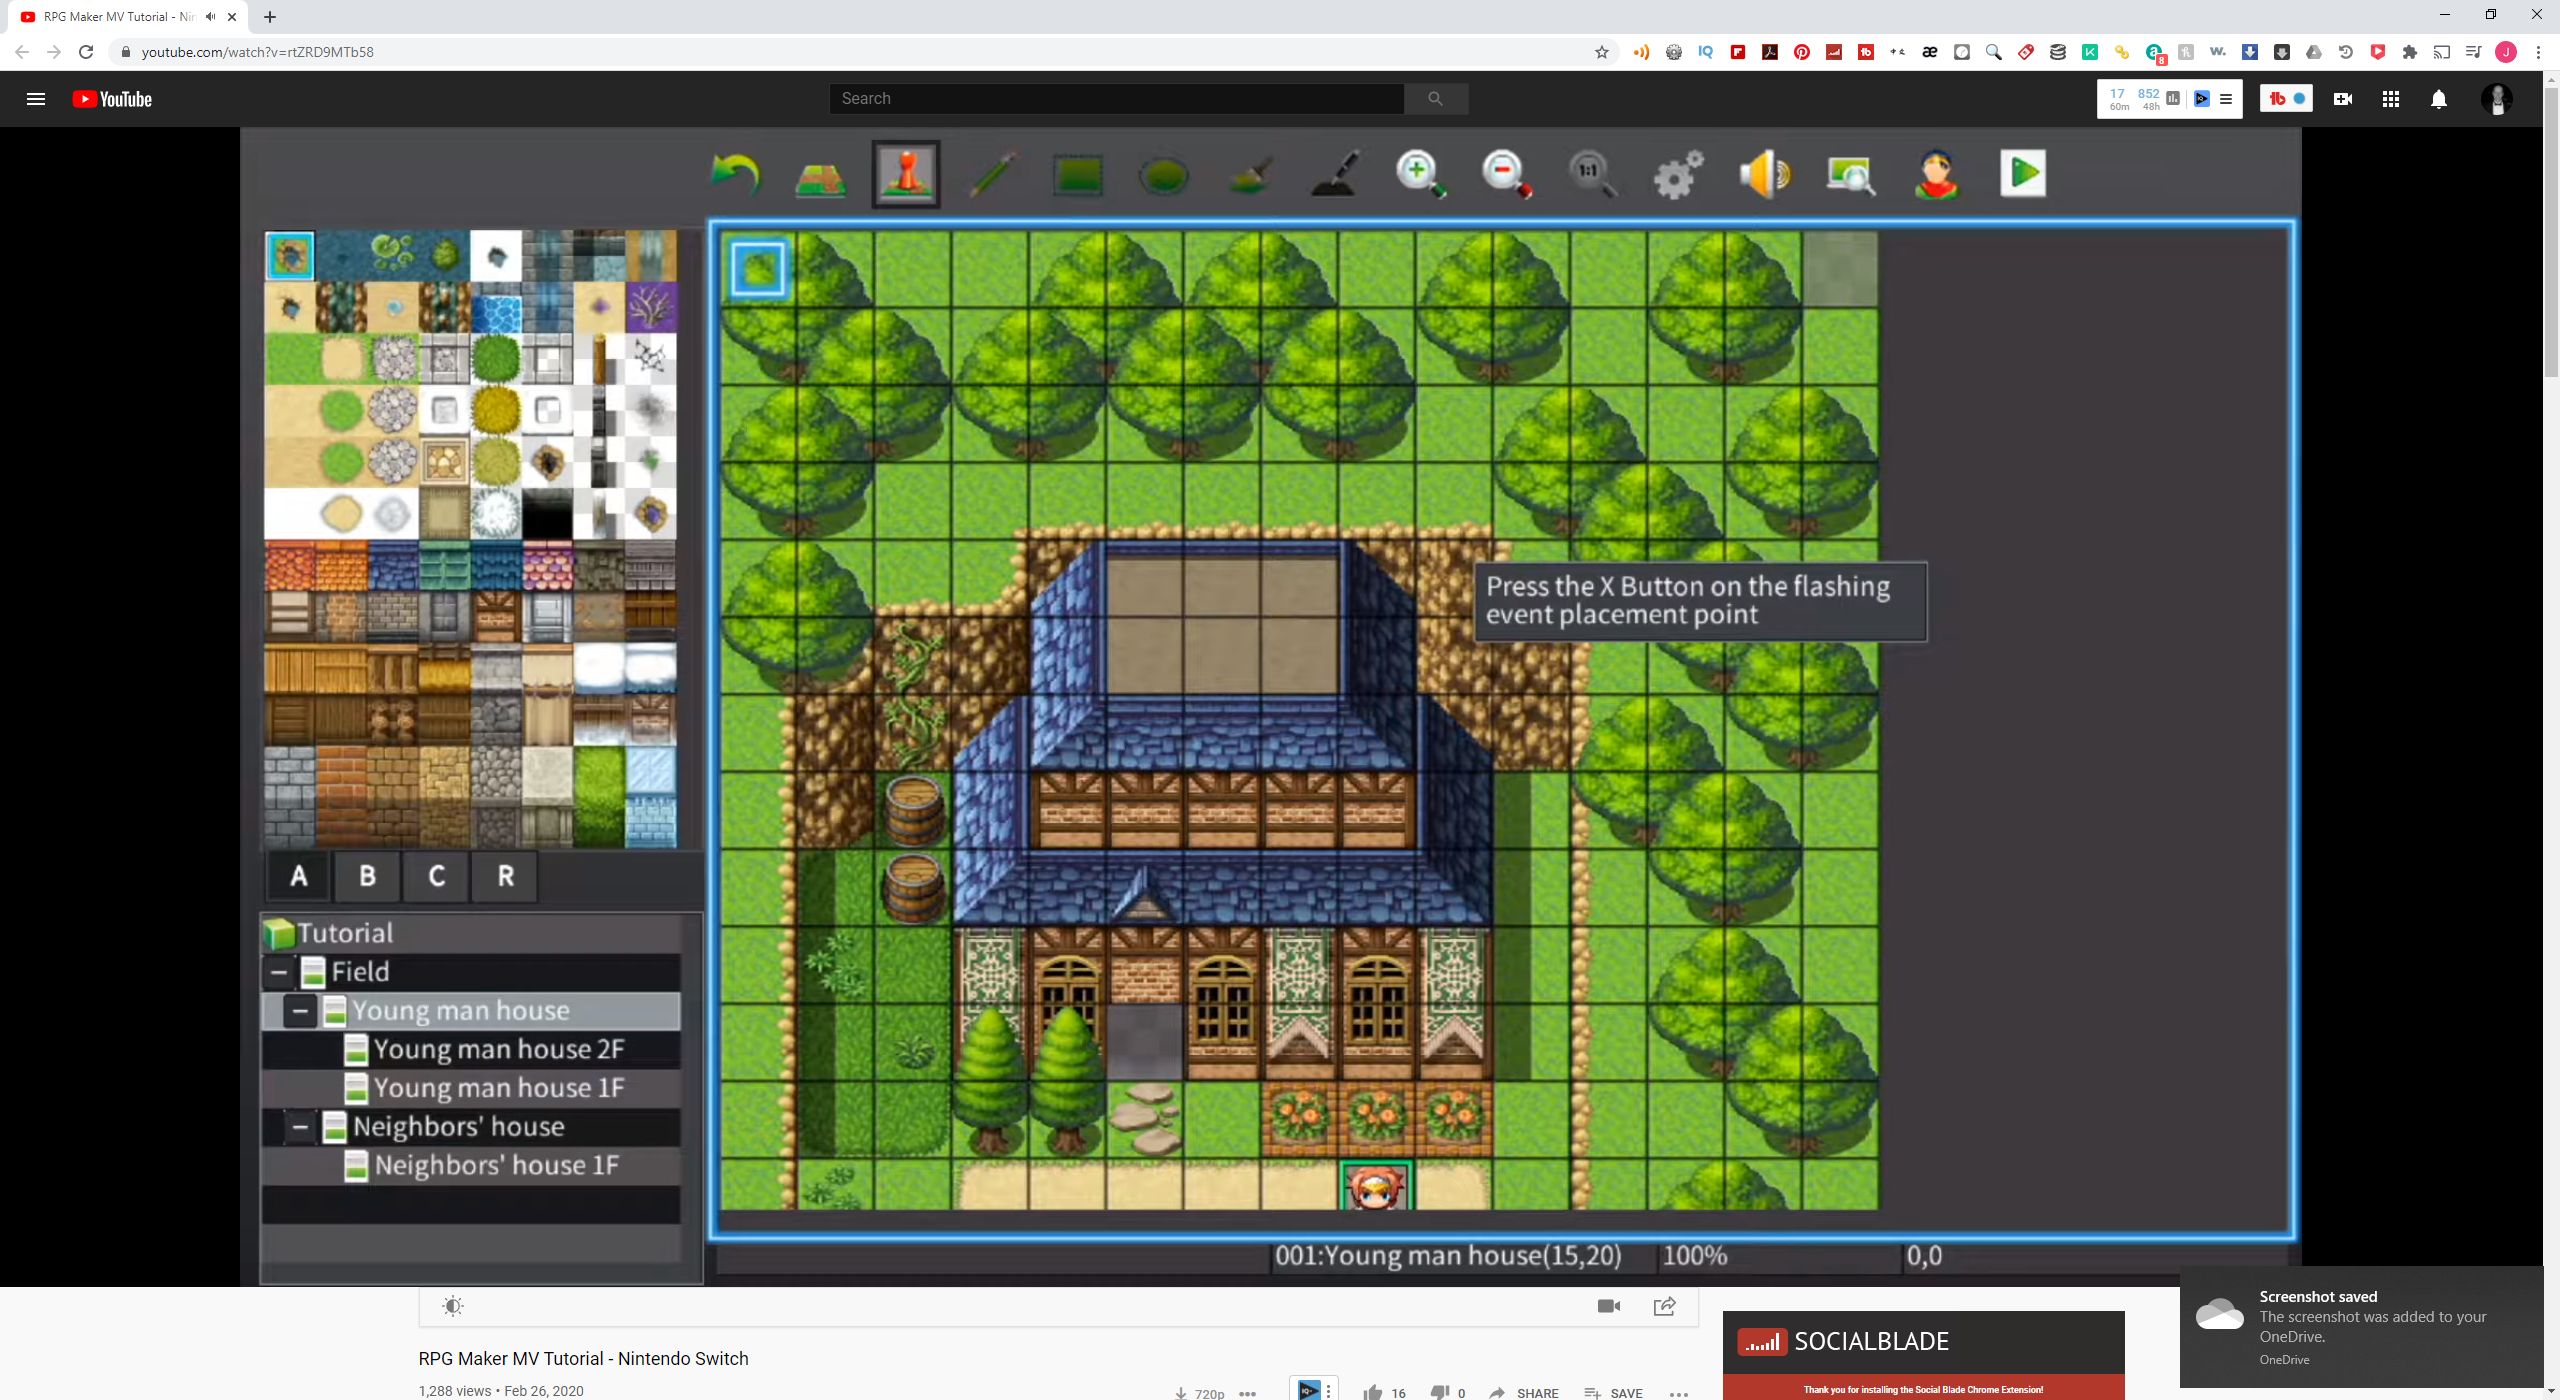Dislike the video with thumbs down

(1440, 1392)
